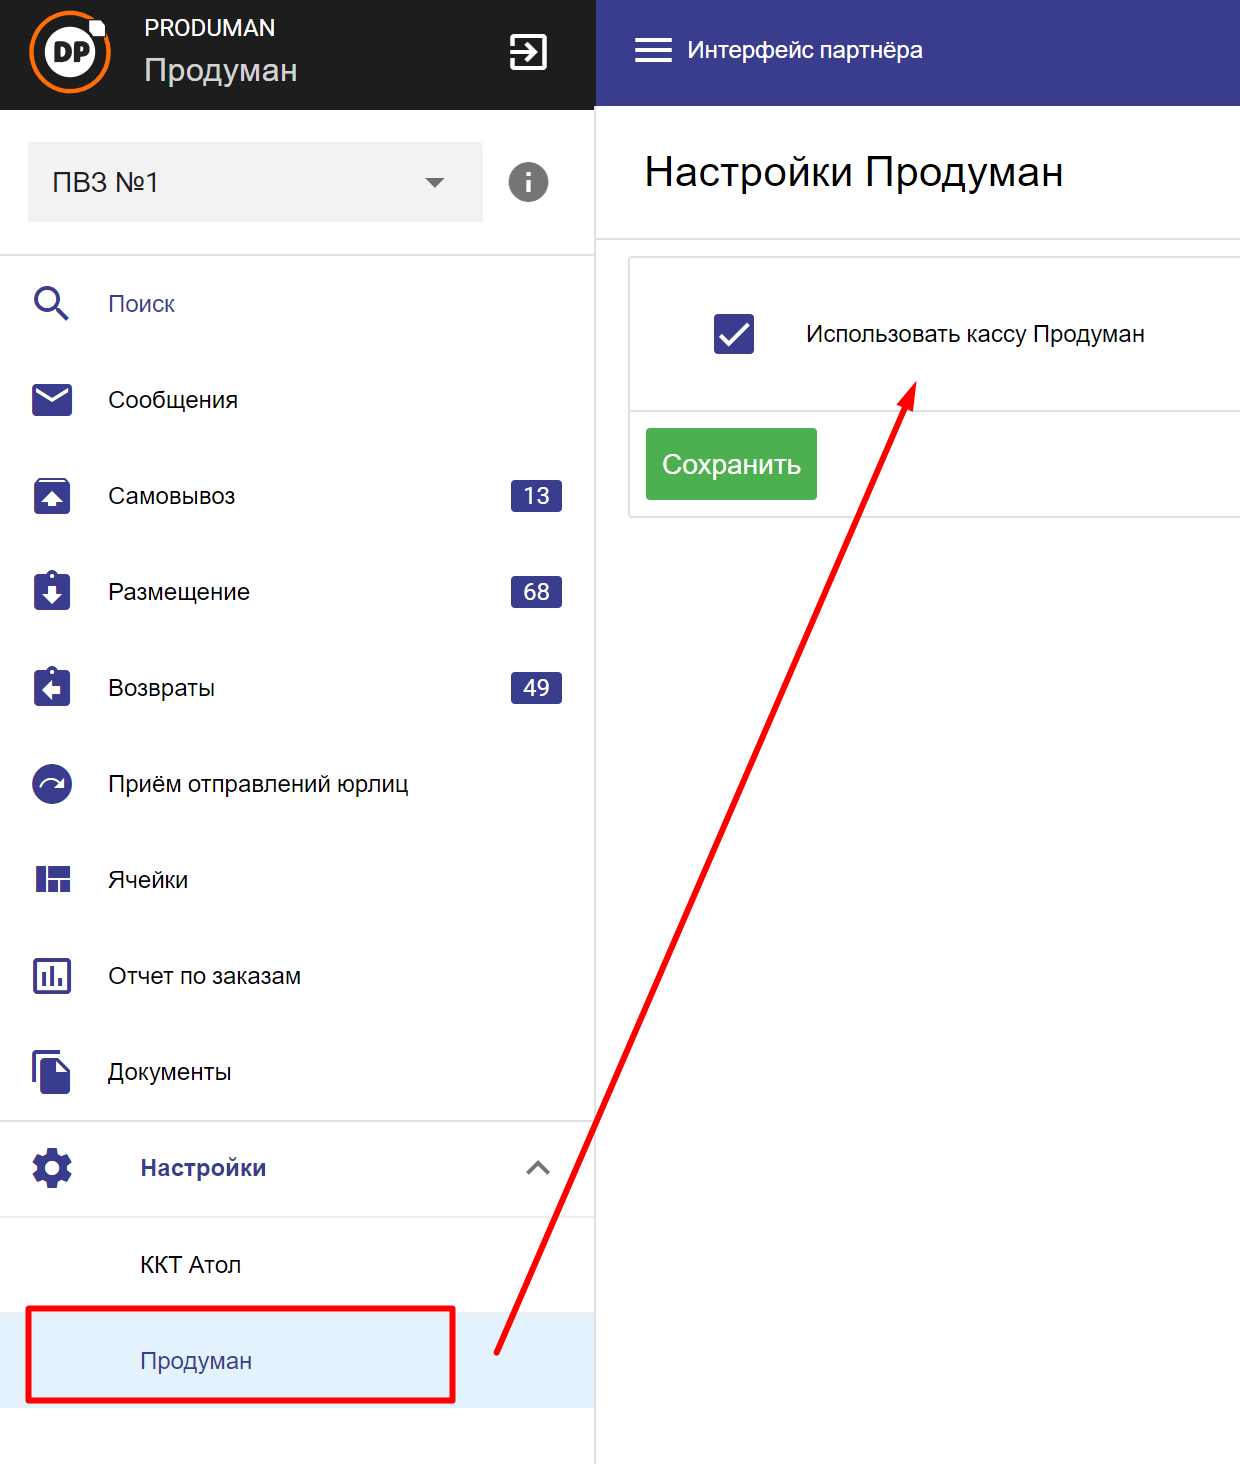
Task: Toggle Использовать кассу Продуман checkbox
Action: (x=734, y=334)
